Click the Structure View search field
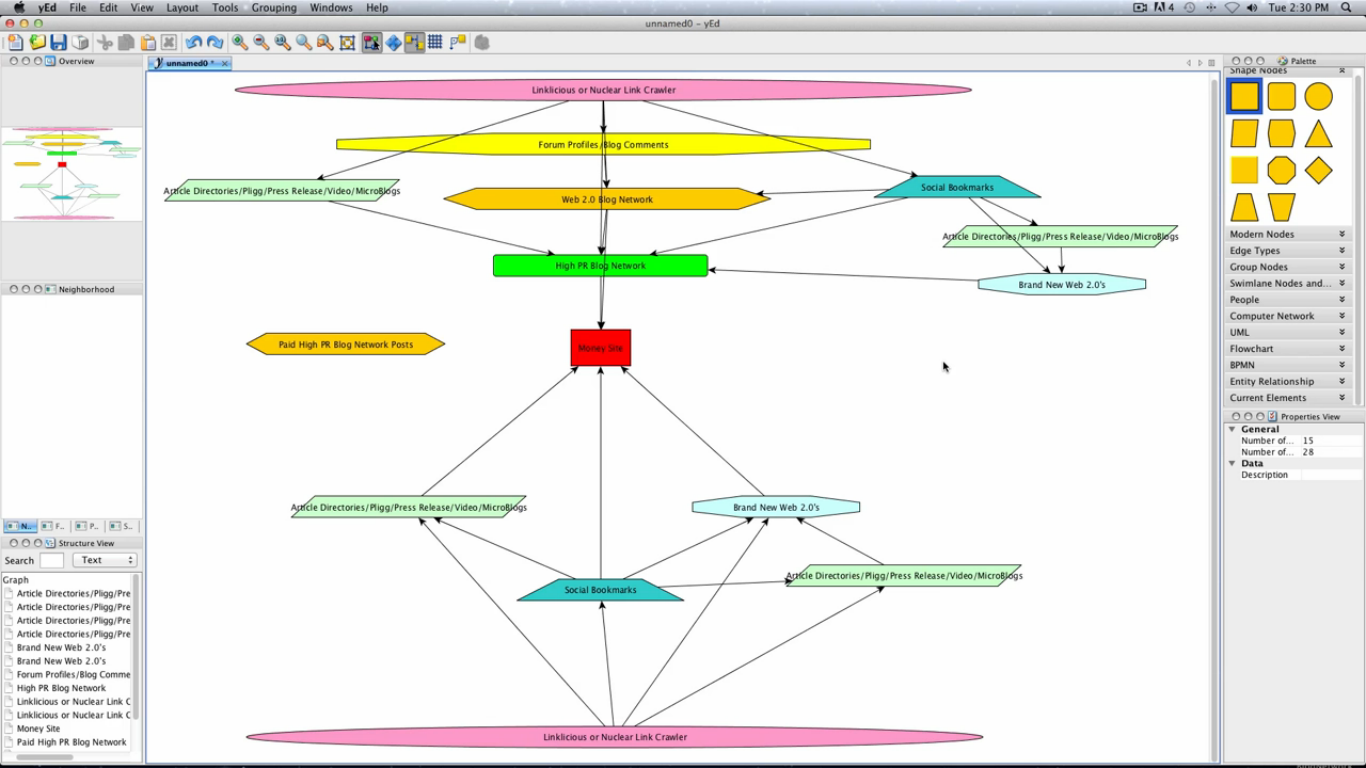This screenshot has width=1366, height=768. coord(52,561)
